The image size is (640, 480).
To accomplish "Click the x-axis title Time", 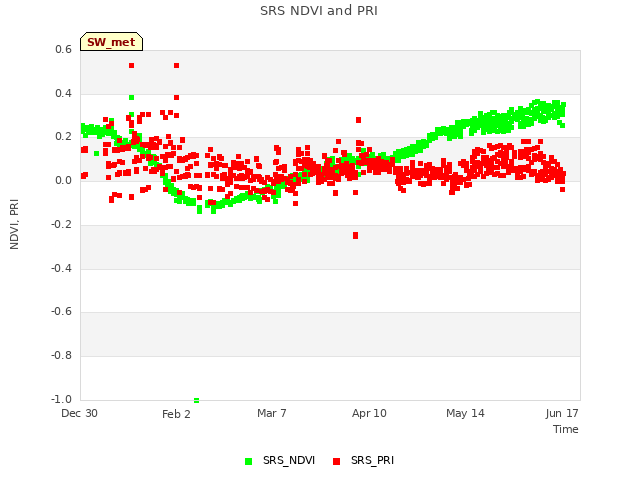I will coord(566,429).
